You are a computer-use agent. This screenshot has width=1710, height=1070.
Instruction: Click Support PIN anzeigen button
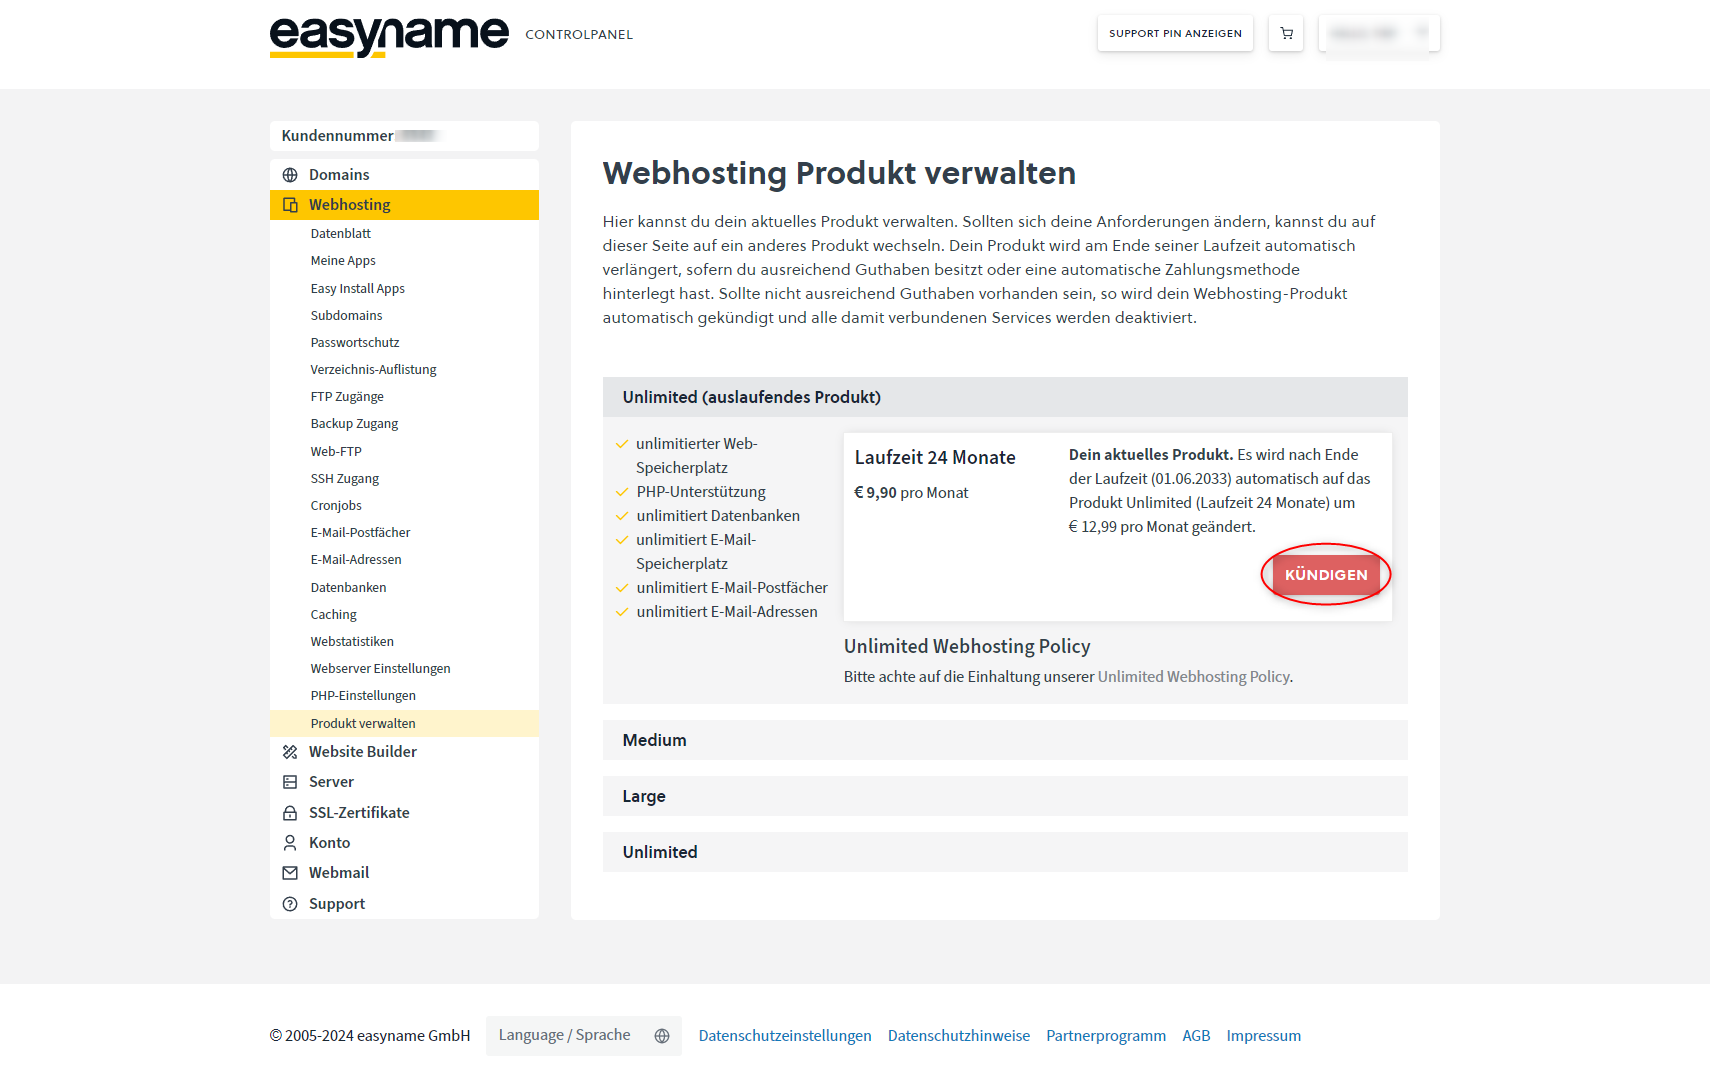tap(1175, 33)
